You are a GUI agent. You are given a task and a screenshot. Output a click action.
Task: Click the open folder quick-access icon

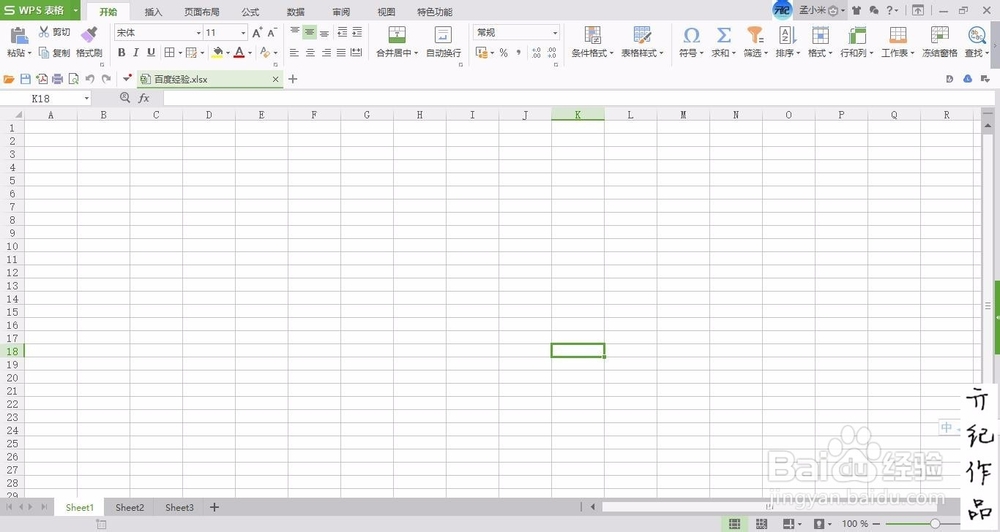9,79
